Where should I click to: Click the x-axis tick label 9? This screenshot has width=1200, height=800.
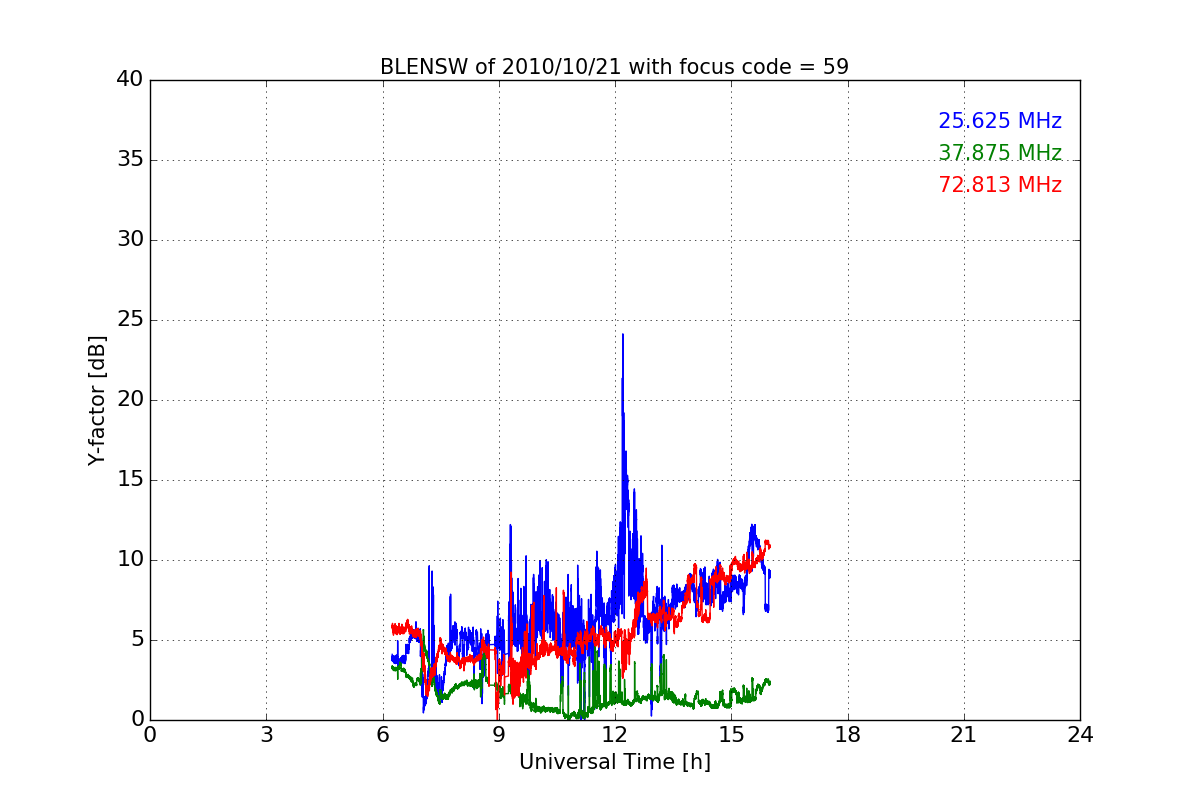click(x=499, y=735)
